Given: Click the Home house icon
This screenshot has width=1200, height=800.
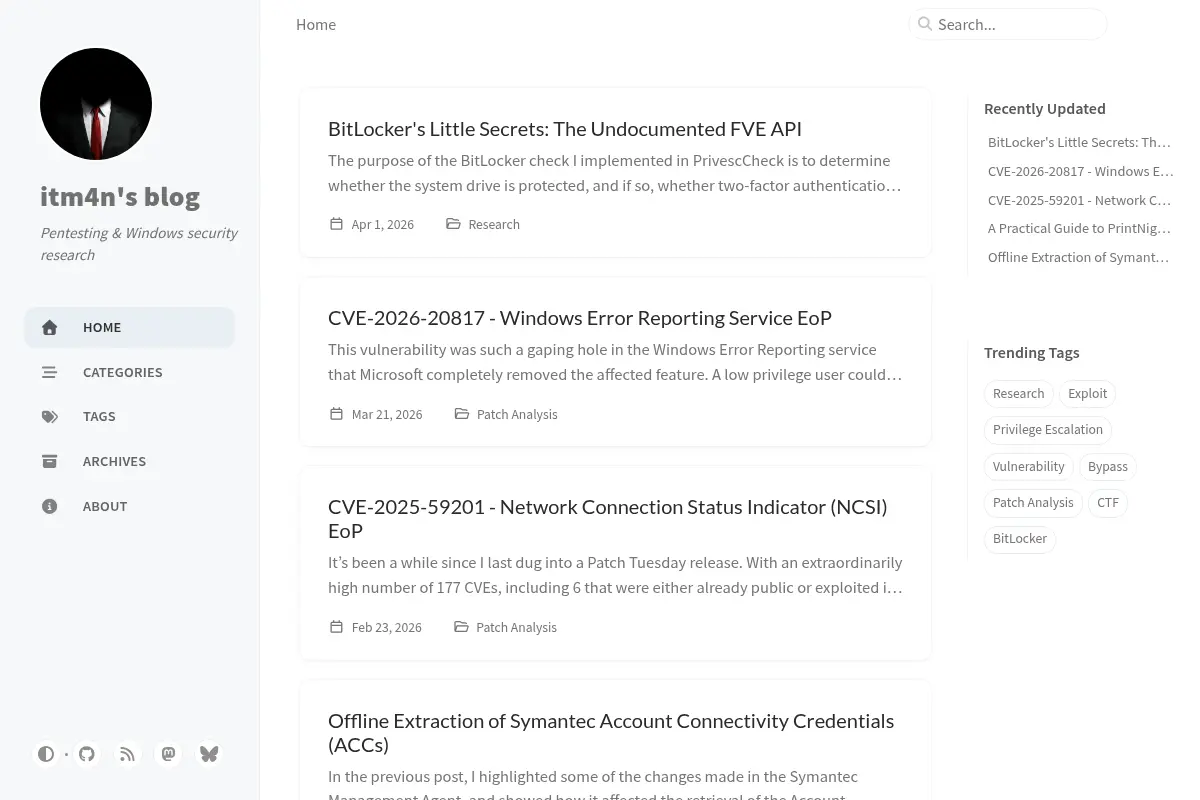Looking at the screenshot, I should point(50,327).
